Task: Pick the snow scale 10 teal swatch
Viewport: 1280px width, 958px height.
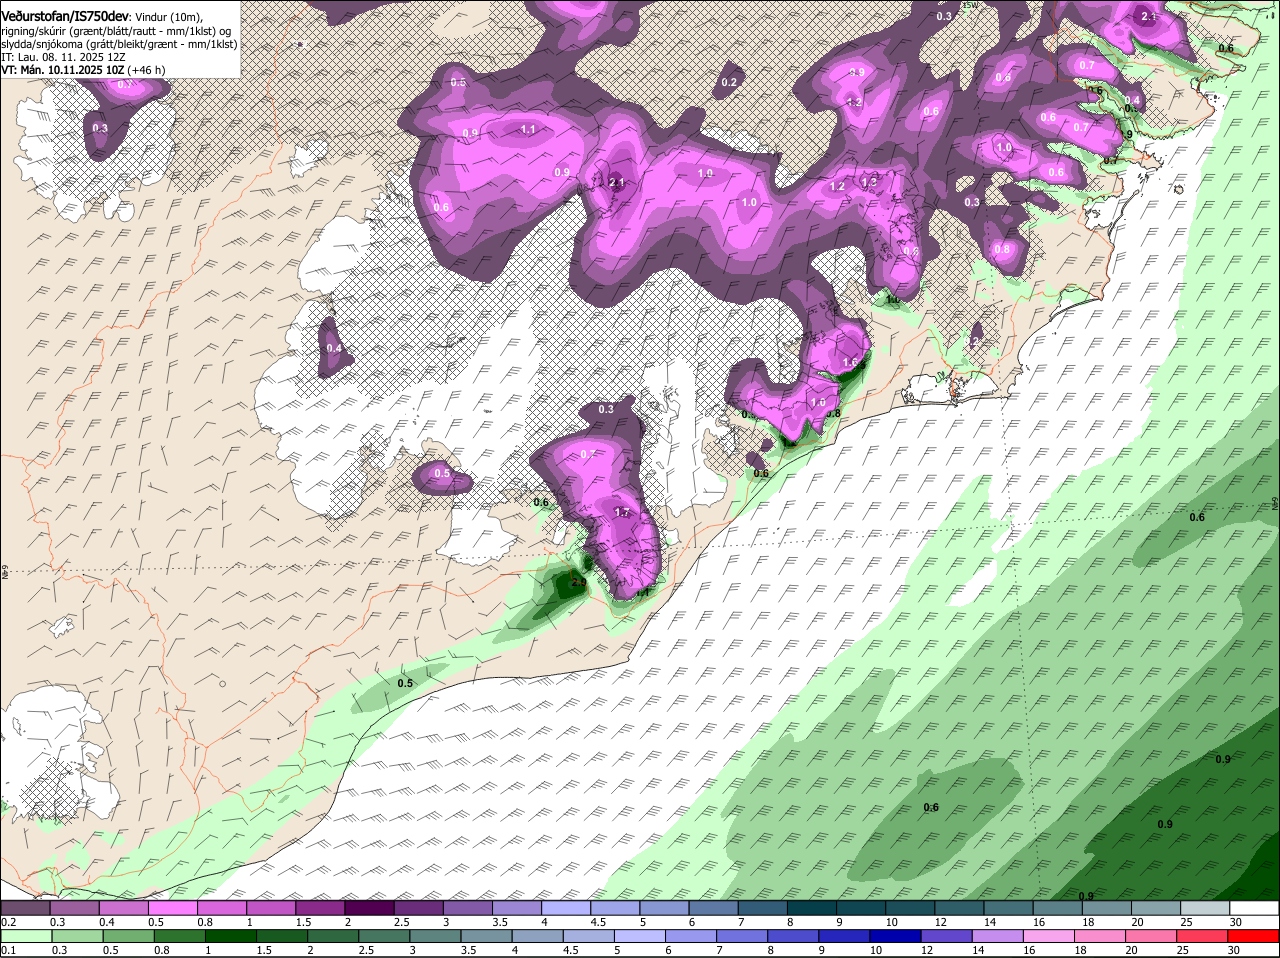Action: click(910, 908)
